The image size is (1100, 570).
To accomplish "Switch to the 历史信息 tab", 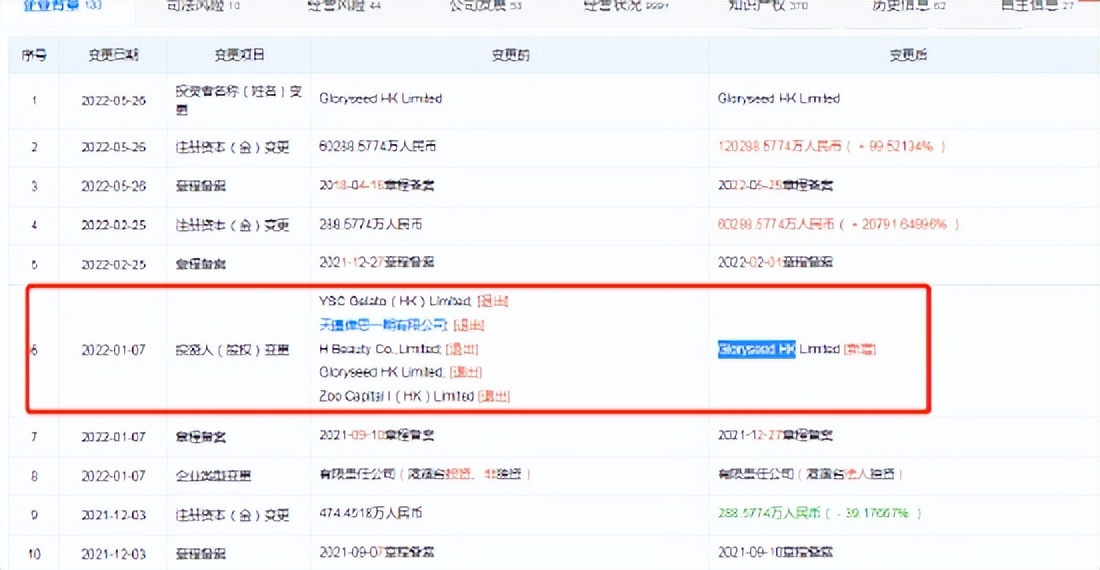I will pos(908,6).
